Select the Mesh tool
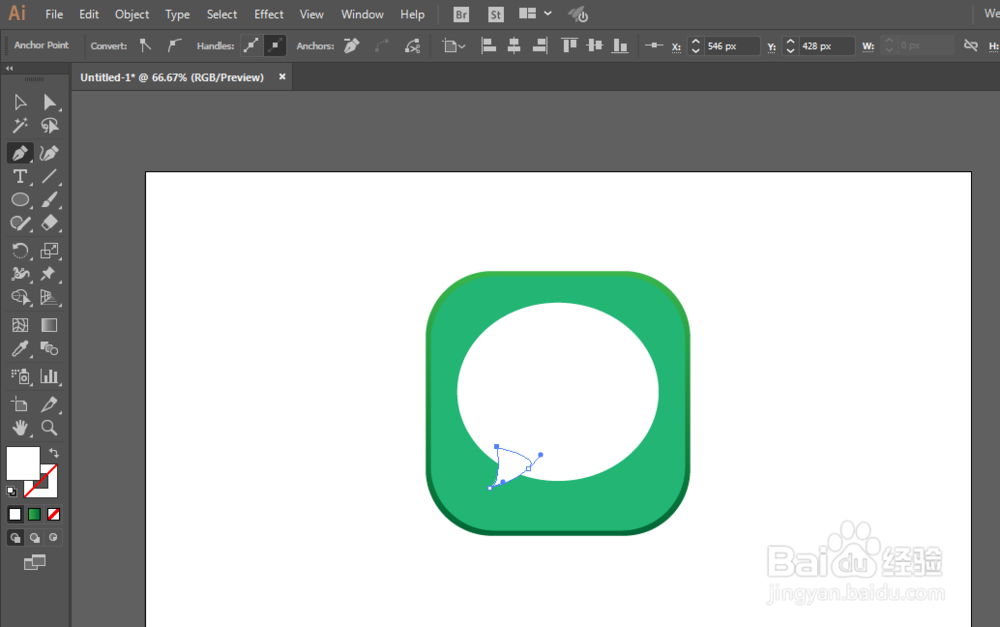 pyautogui.click(x=20, y=325)
